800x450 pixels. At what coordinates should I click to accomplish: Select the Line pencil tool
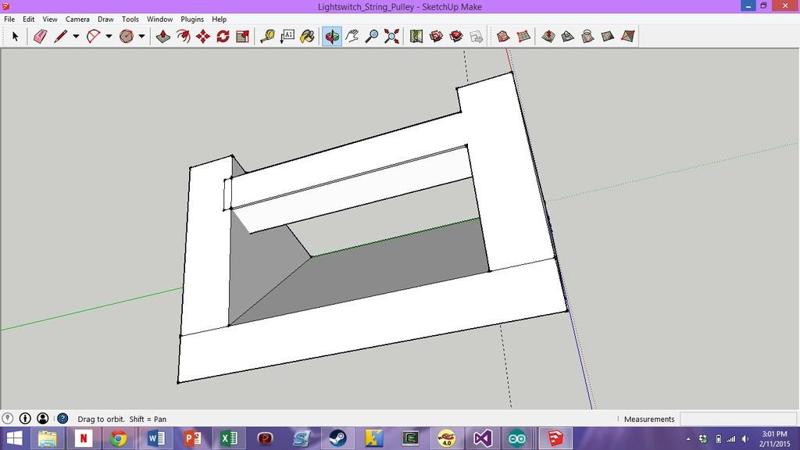(x=61, y=36)
